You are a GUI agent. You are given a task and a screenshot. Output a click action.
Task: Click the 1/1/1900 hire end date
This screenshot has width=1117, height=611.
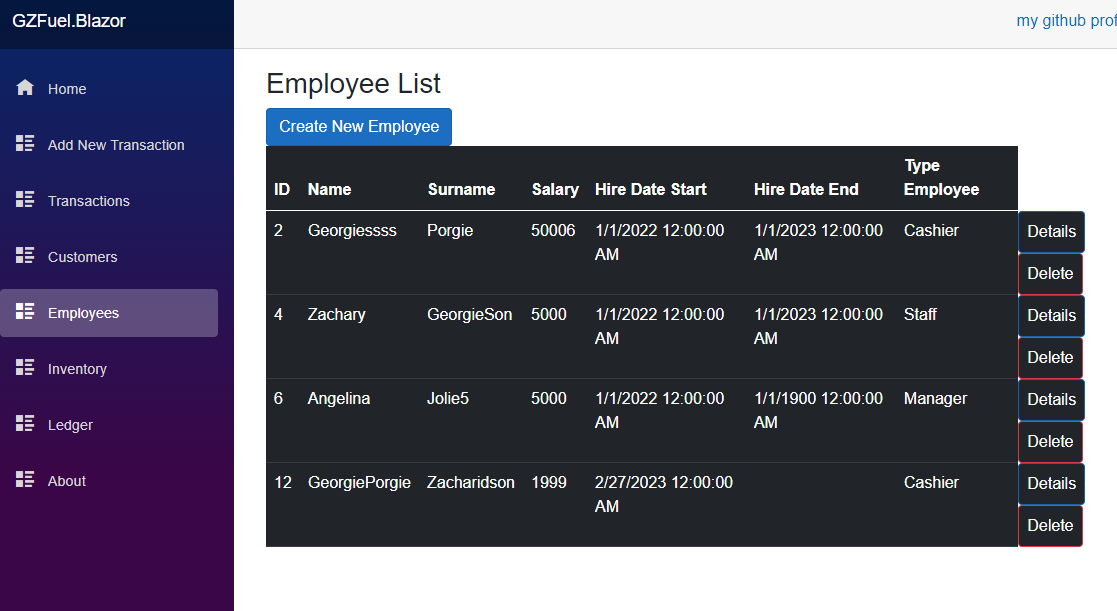(819, 410)
